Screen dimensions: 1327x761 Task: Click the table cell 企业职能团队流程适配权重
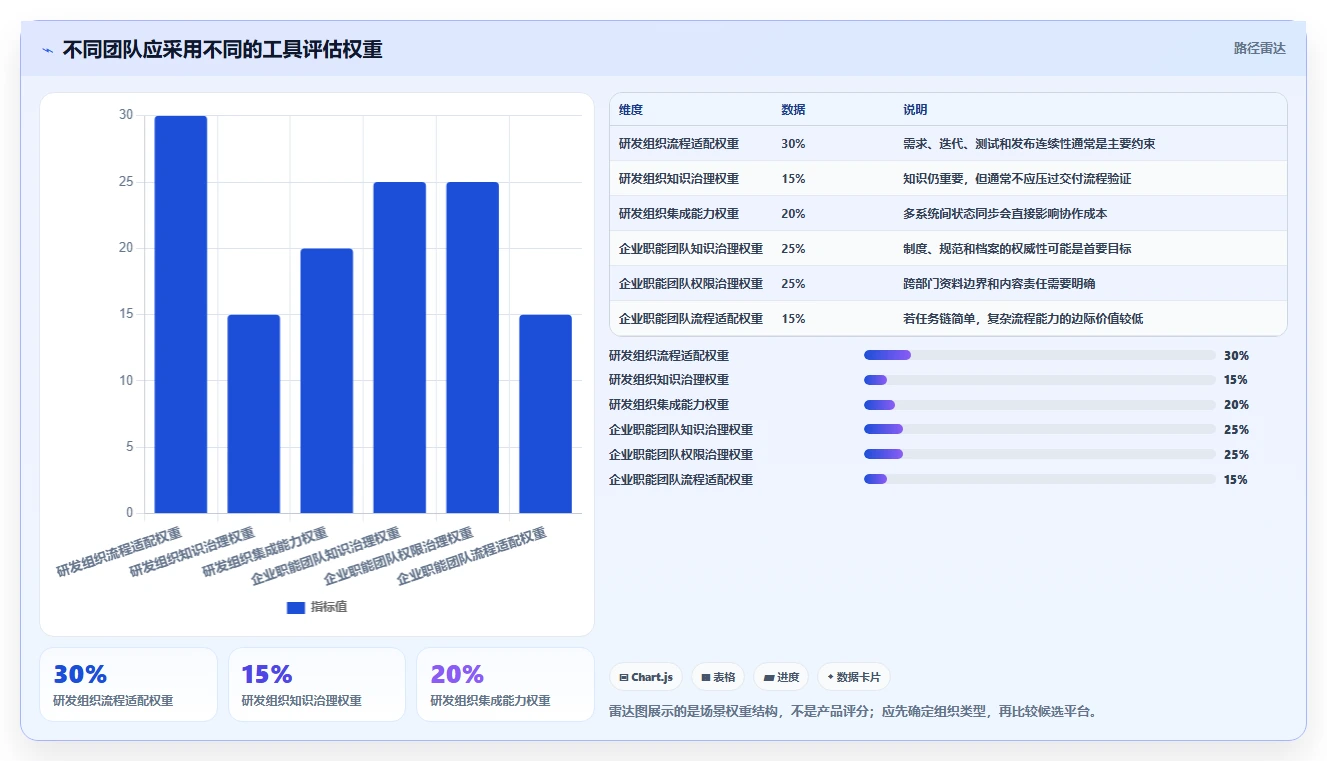[691, 319]
